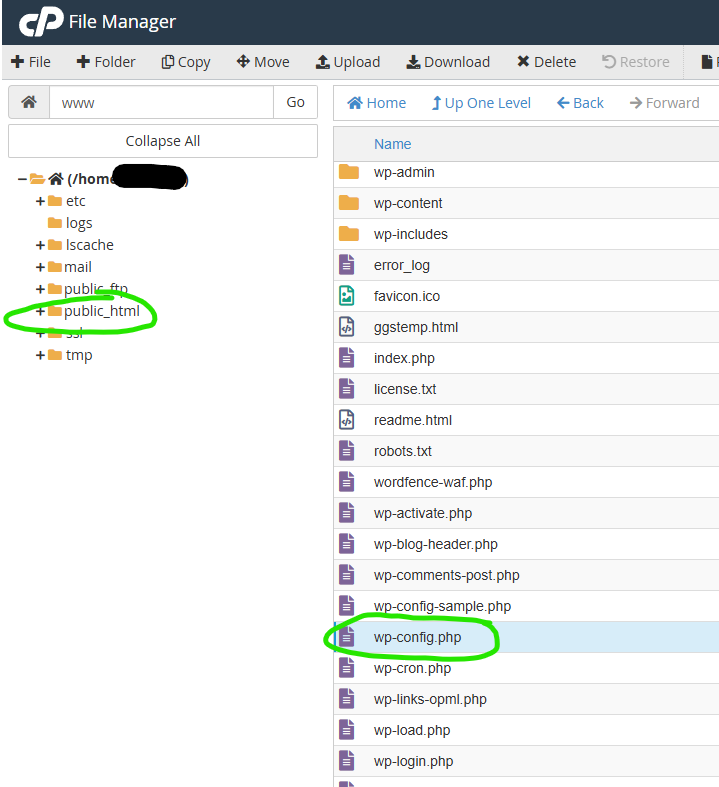719x787 pixels.
Task: Click the license.txt file icon
Action: 347,389
